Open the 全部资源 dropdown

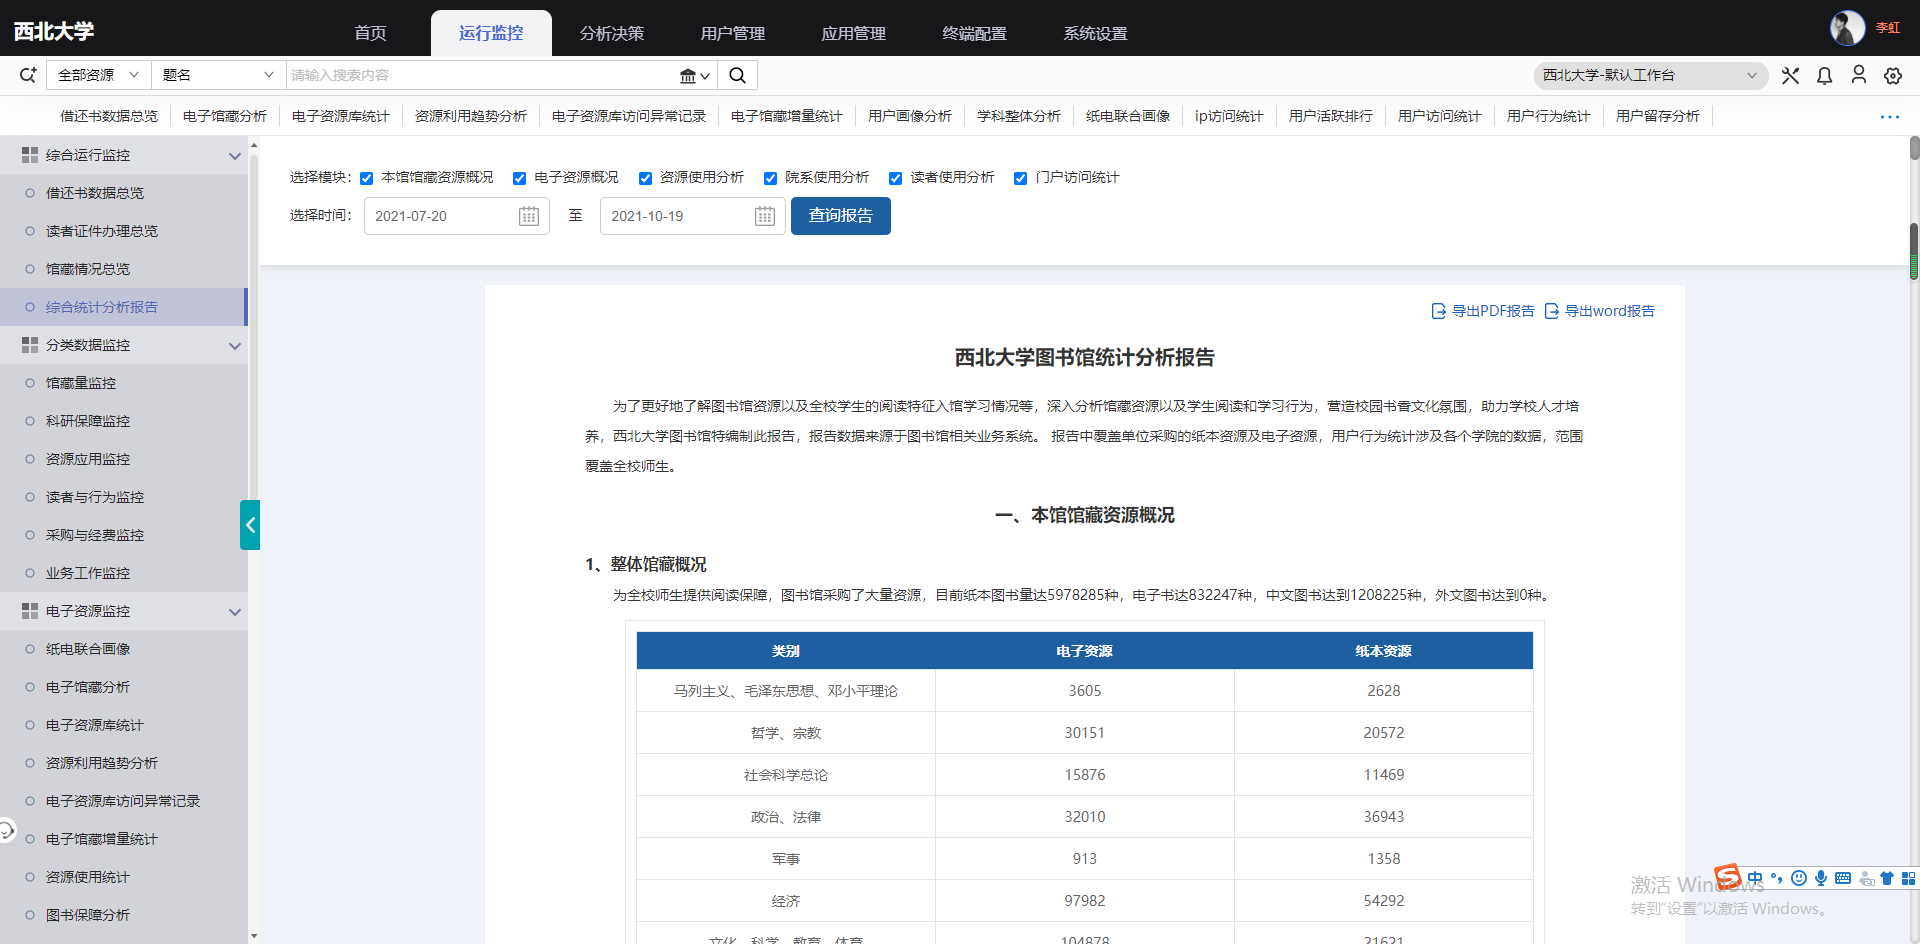click(97, 75)
